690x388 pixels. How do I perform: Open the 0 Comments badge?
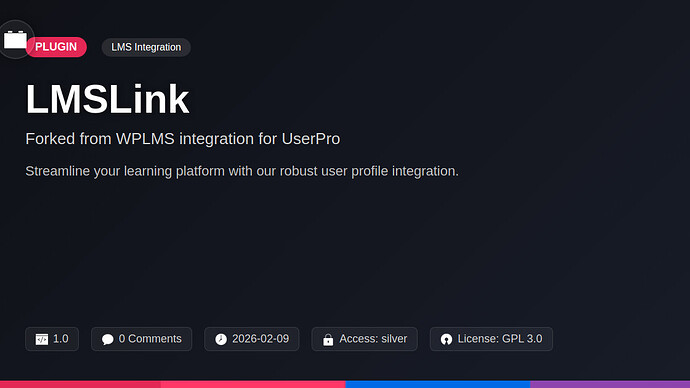coord(141,339)
